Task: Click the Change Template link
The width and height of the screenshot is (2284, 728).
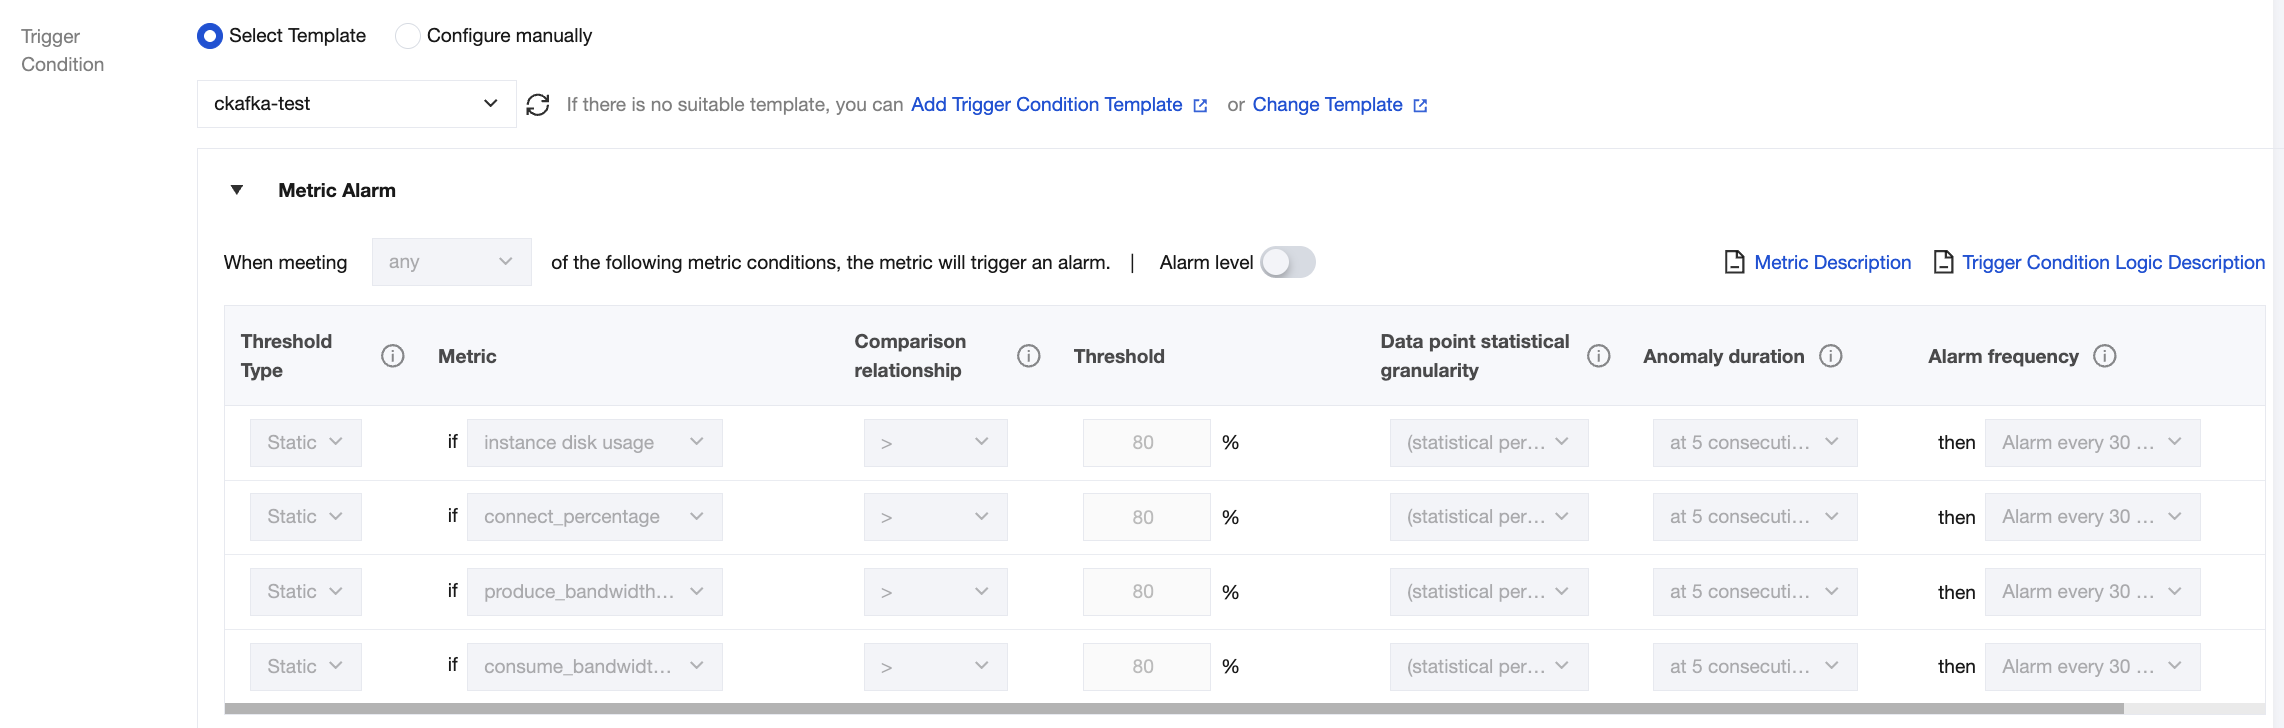Action: click(1327, 105)
